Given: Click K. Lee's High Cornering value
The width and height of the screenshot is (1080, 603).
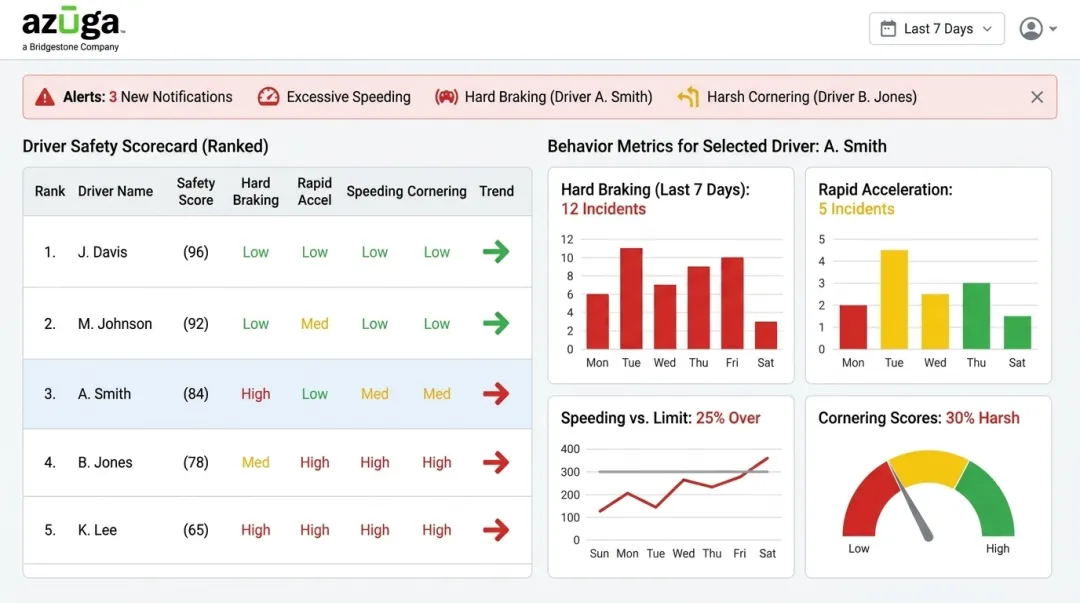Looking at the screenshot, I should (x=437, y=530).
